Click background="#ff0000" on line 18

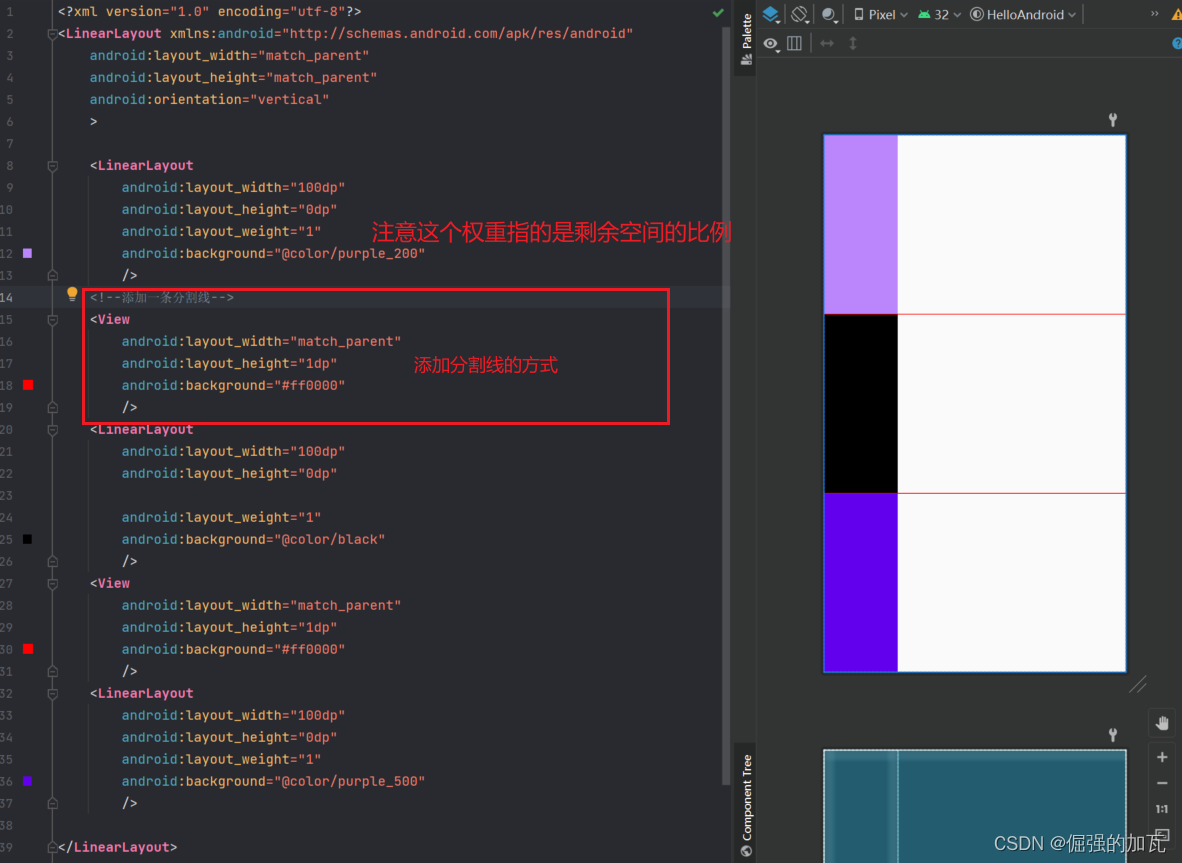pyautogui.click(x=234, y=385)
